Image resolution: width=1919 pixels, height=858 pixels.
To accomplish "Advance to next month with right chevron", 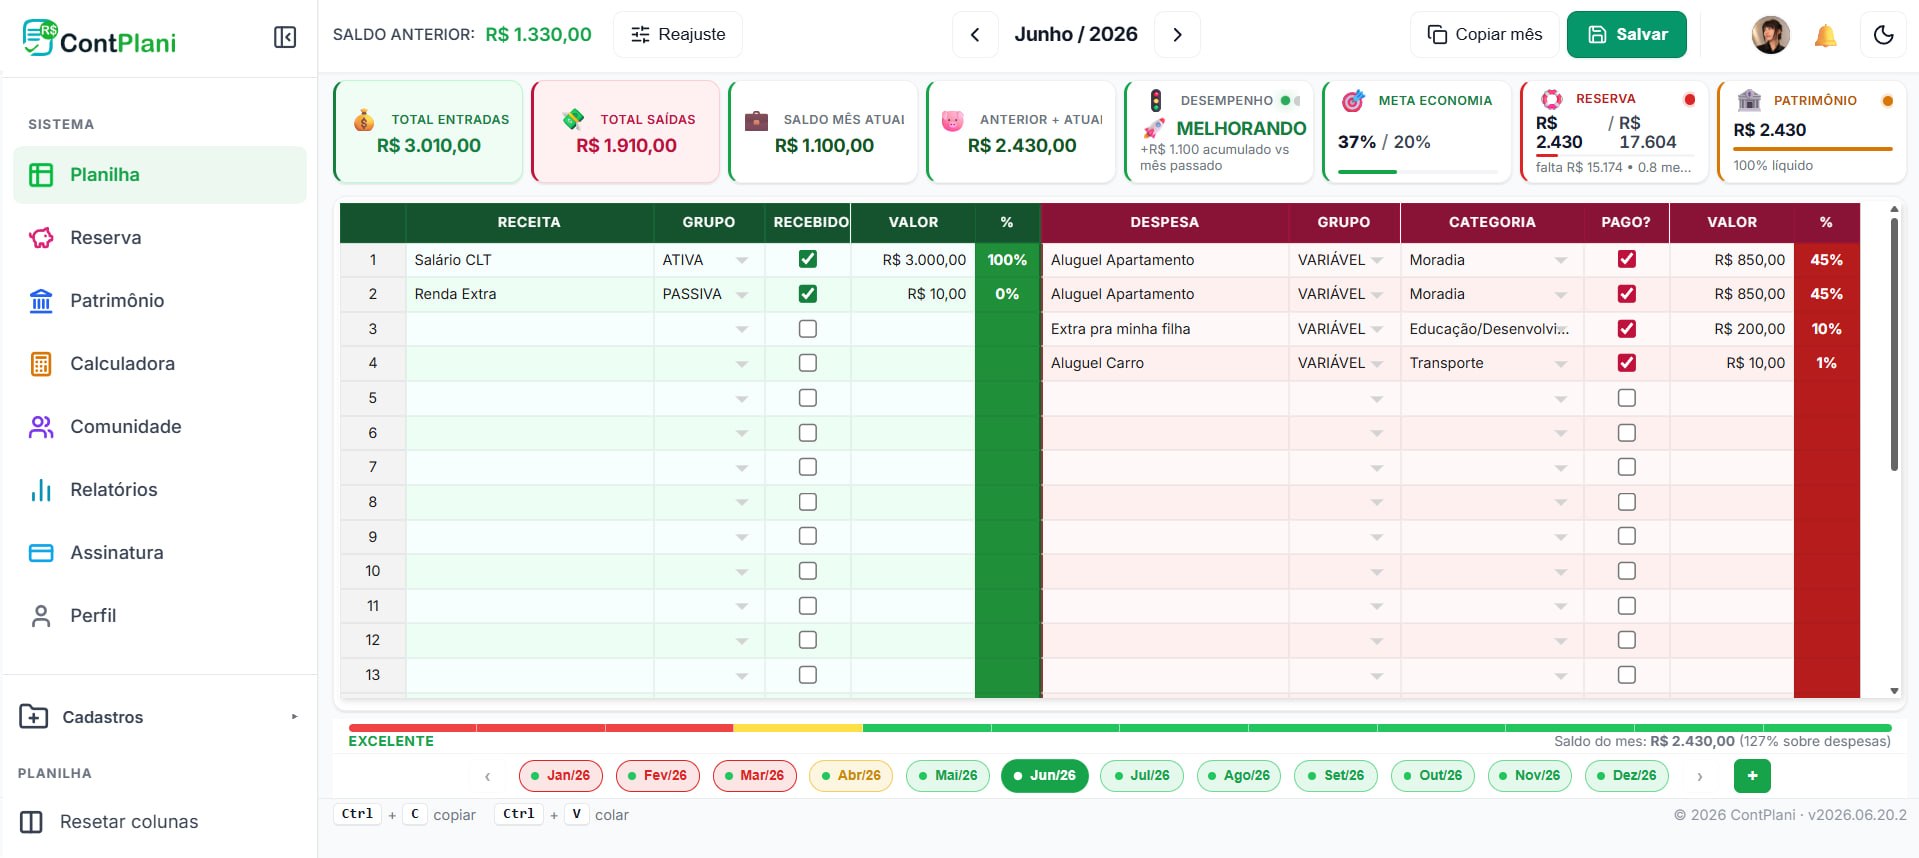I will pos(1177,35).
